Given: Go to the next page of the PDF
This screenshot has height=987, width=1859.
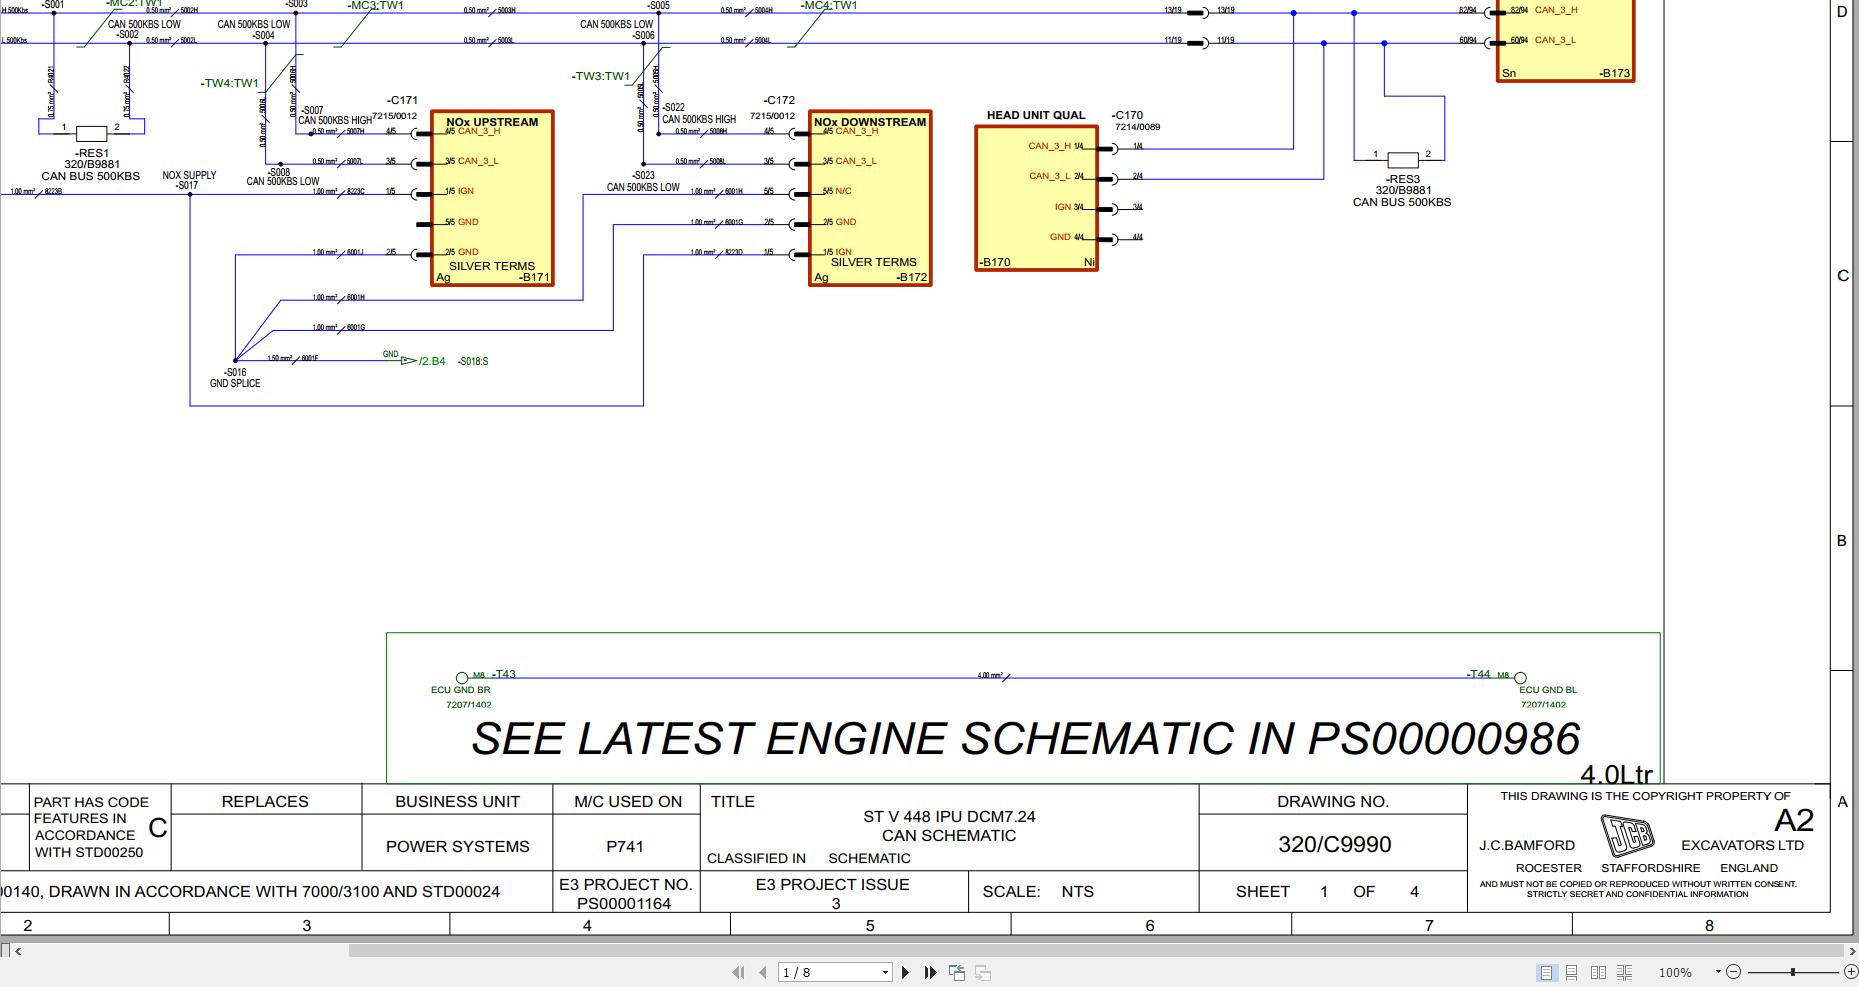Looking at the screenshot, I should pyautogui.click(x=906, y=972).
